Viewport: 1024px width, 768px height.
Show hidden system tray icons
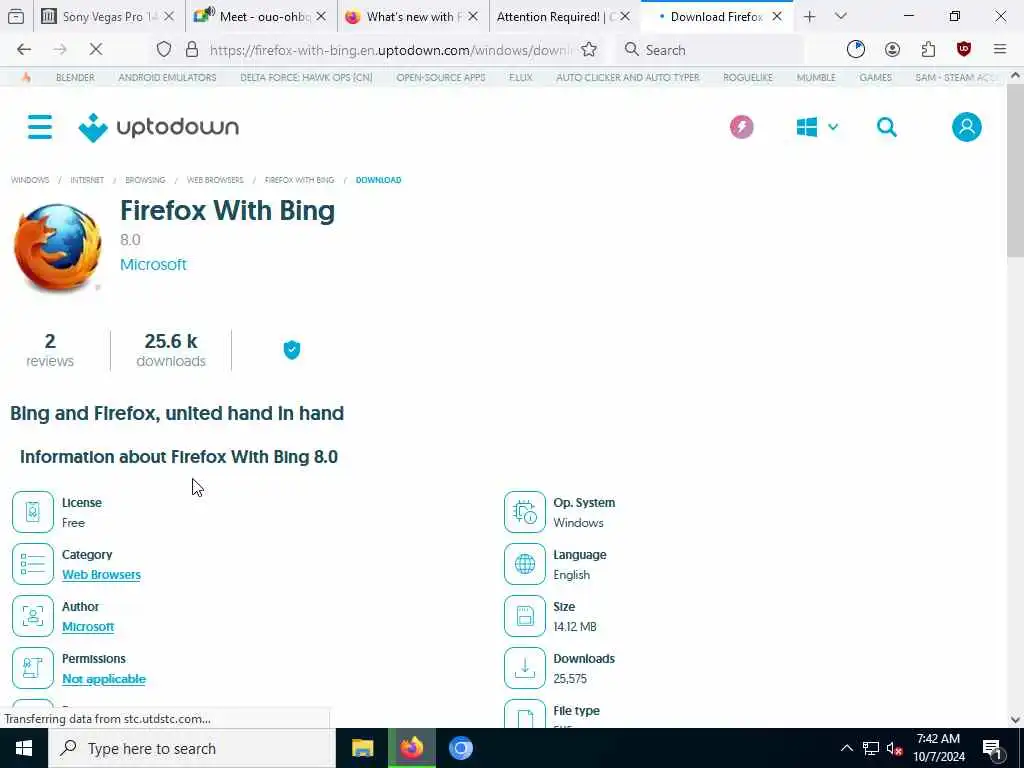point(846,748)
